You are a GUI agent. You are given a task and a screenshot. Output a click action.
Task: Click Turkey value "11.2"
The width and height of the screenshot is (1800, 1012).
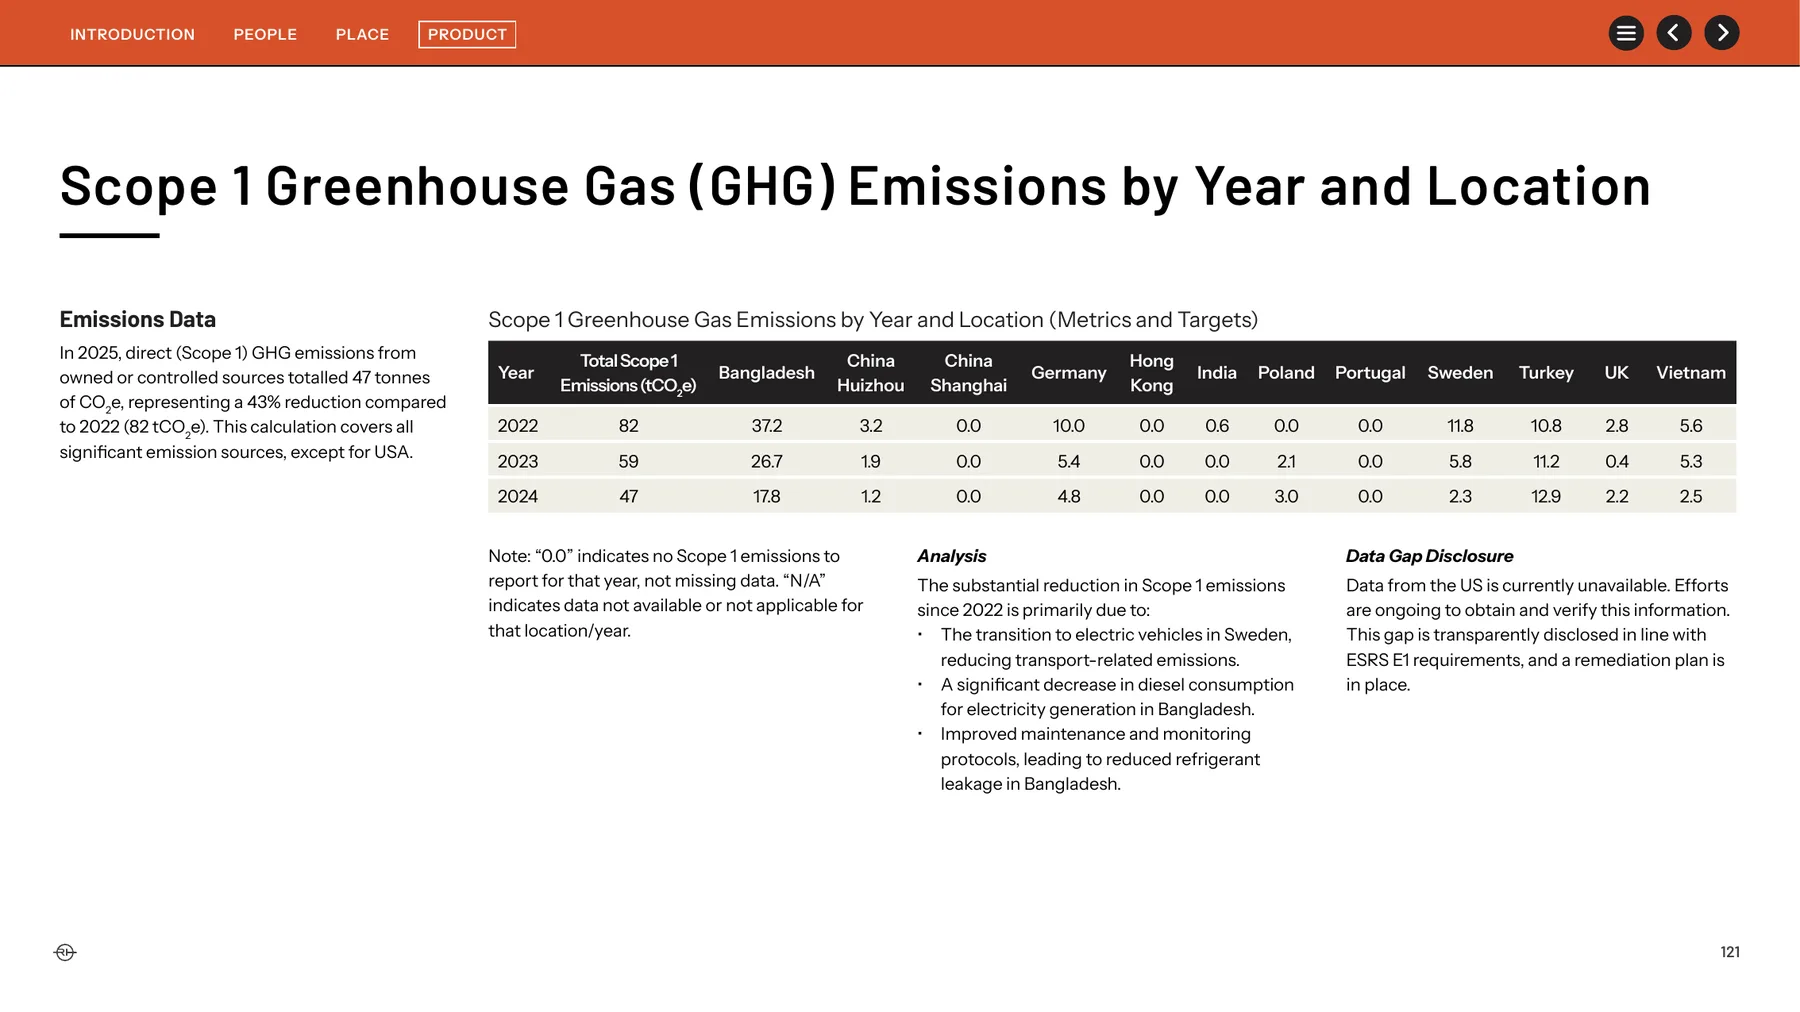1546,462
